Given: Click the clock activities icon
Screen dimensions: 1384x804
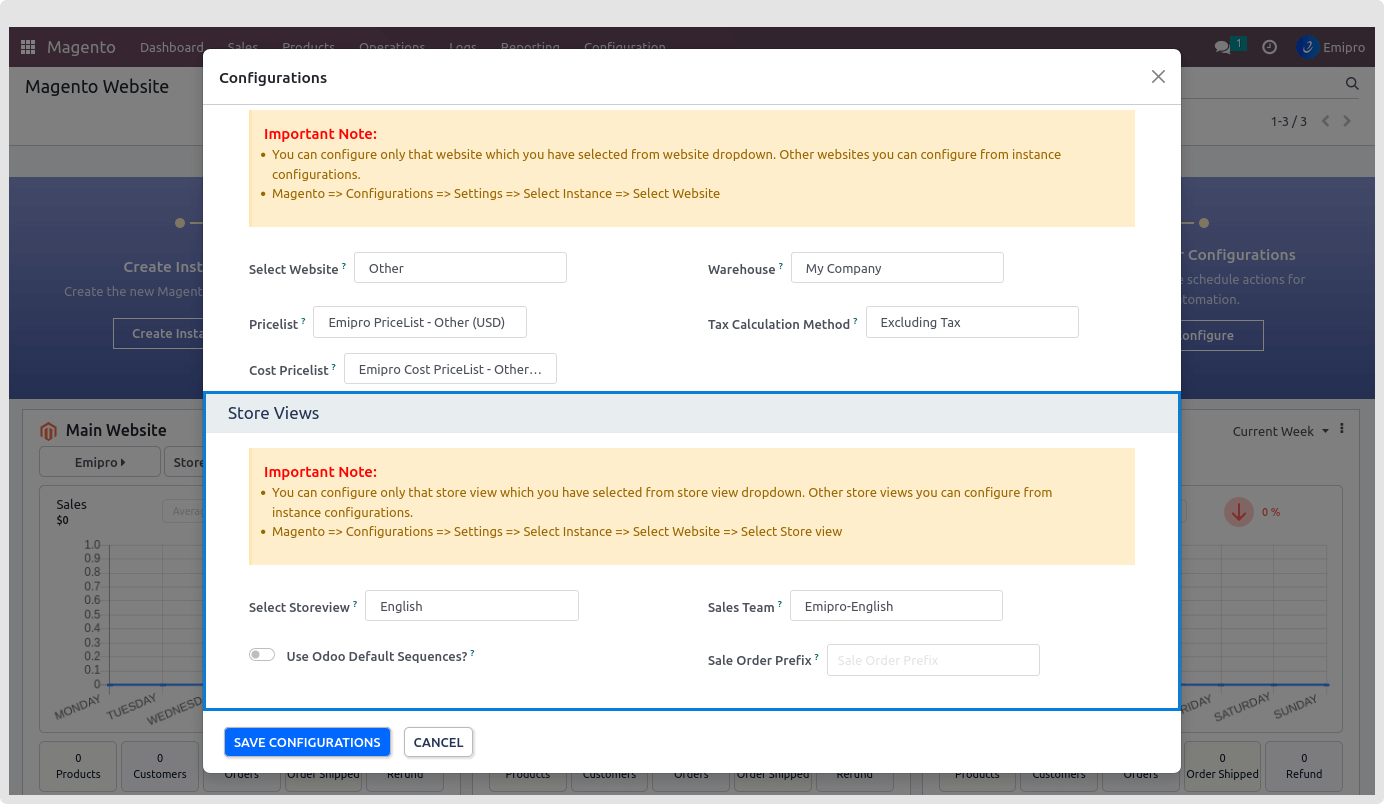Looking at the screenshot, I should click(1269, 47).
